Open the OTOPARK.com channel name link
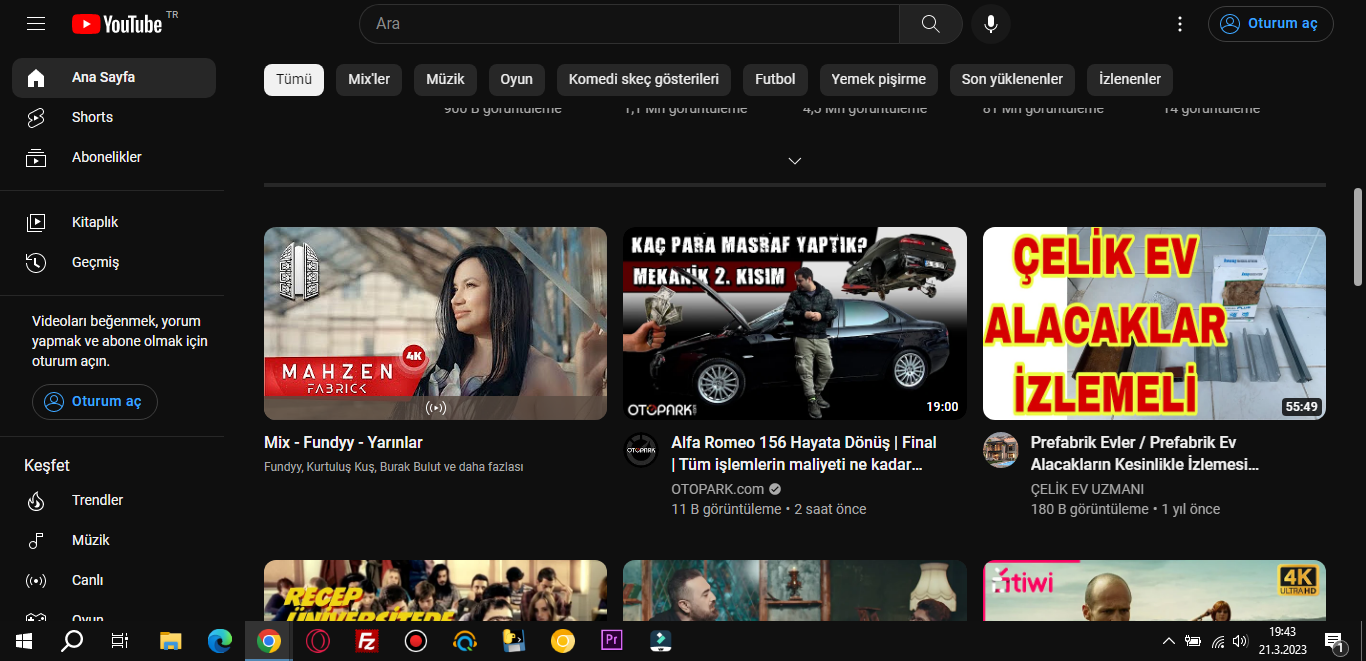The image size is (1366, 661). pos(717,489)
